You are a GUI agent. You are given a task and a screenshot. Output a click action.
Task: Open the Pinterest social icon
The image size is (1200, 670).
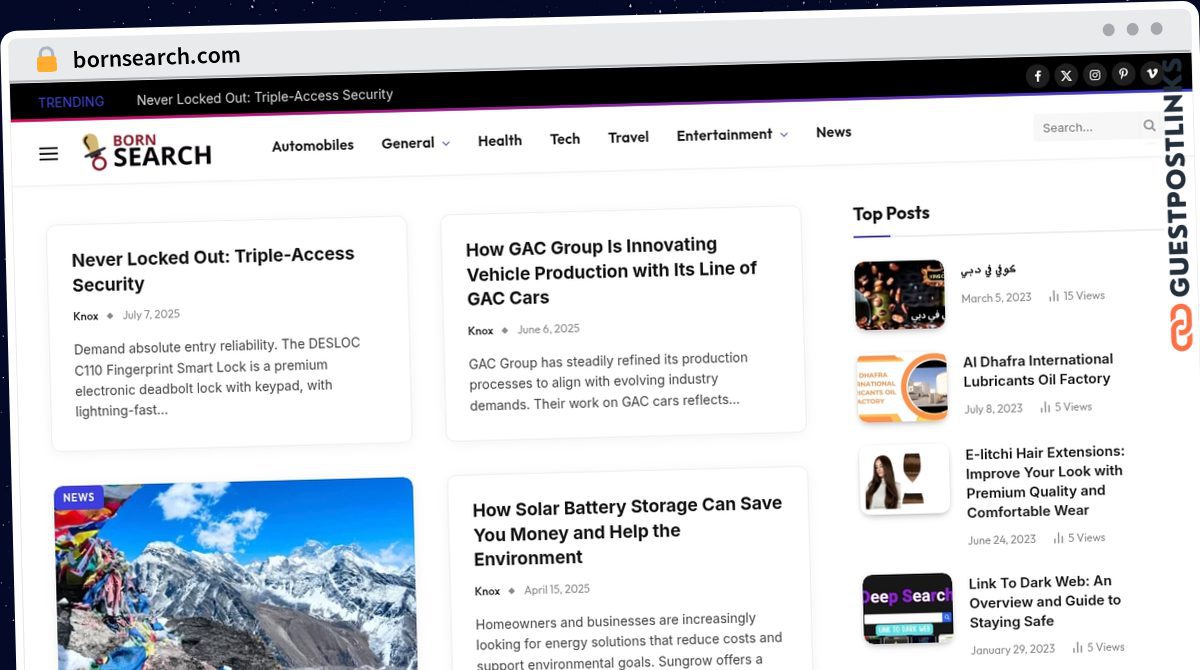[x=1123, y=74]
